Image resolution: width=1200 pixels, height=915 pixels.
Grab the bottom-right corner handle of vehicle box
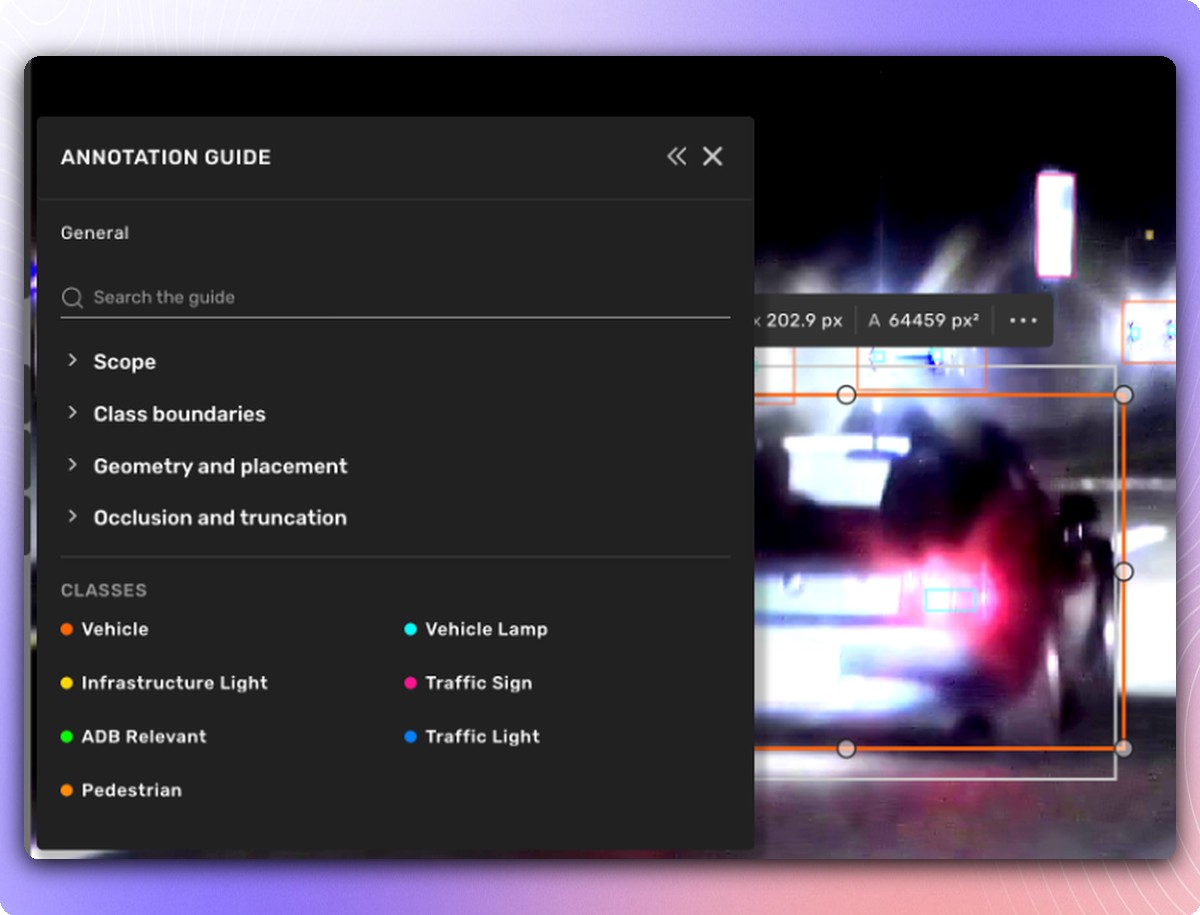(x=1124, y=748)
